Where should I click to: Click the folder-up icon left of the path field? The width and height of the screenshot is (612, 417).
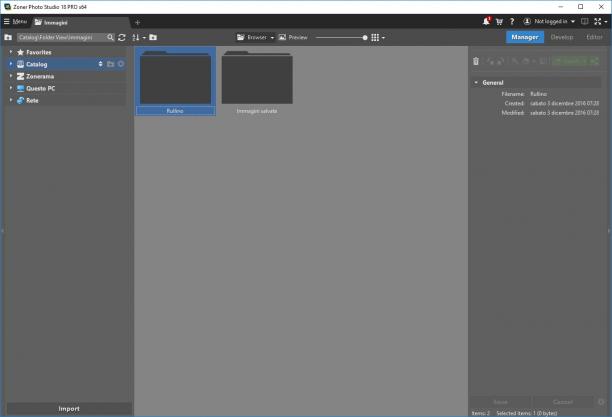click(x=8, y=37)
